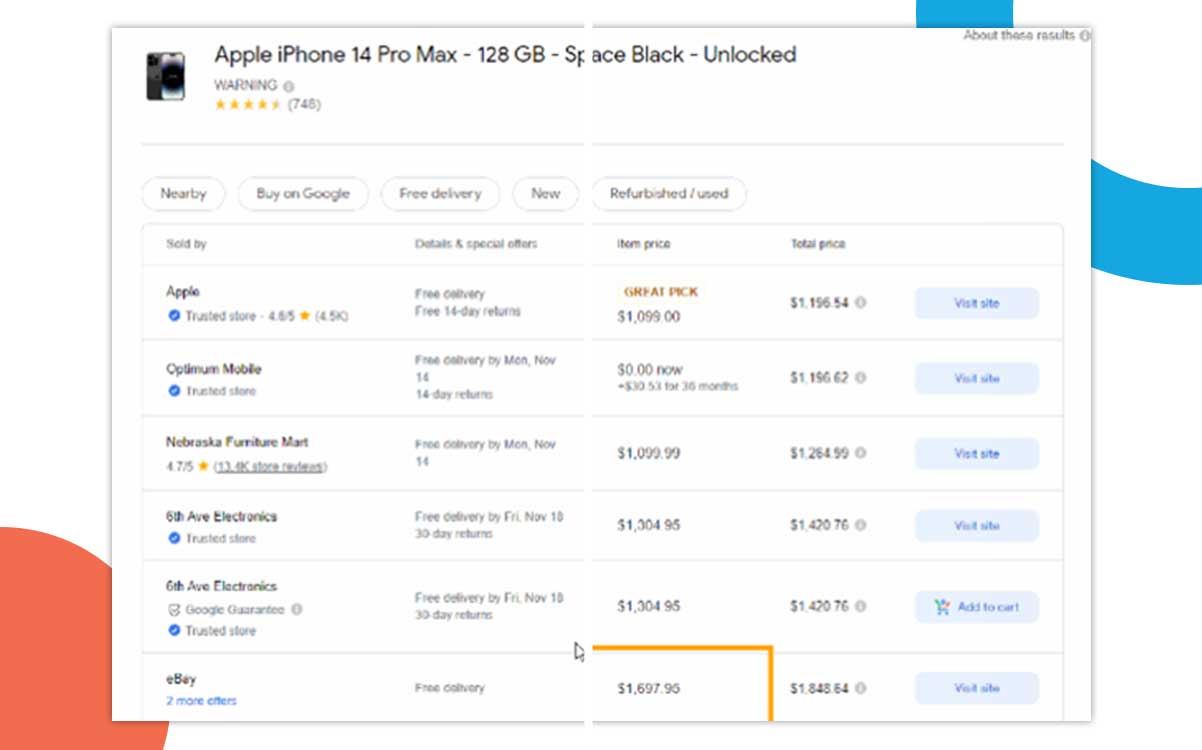
Task: Choose the Refurbished / used filter chip
Action: [669, 194]
